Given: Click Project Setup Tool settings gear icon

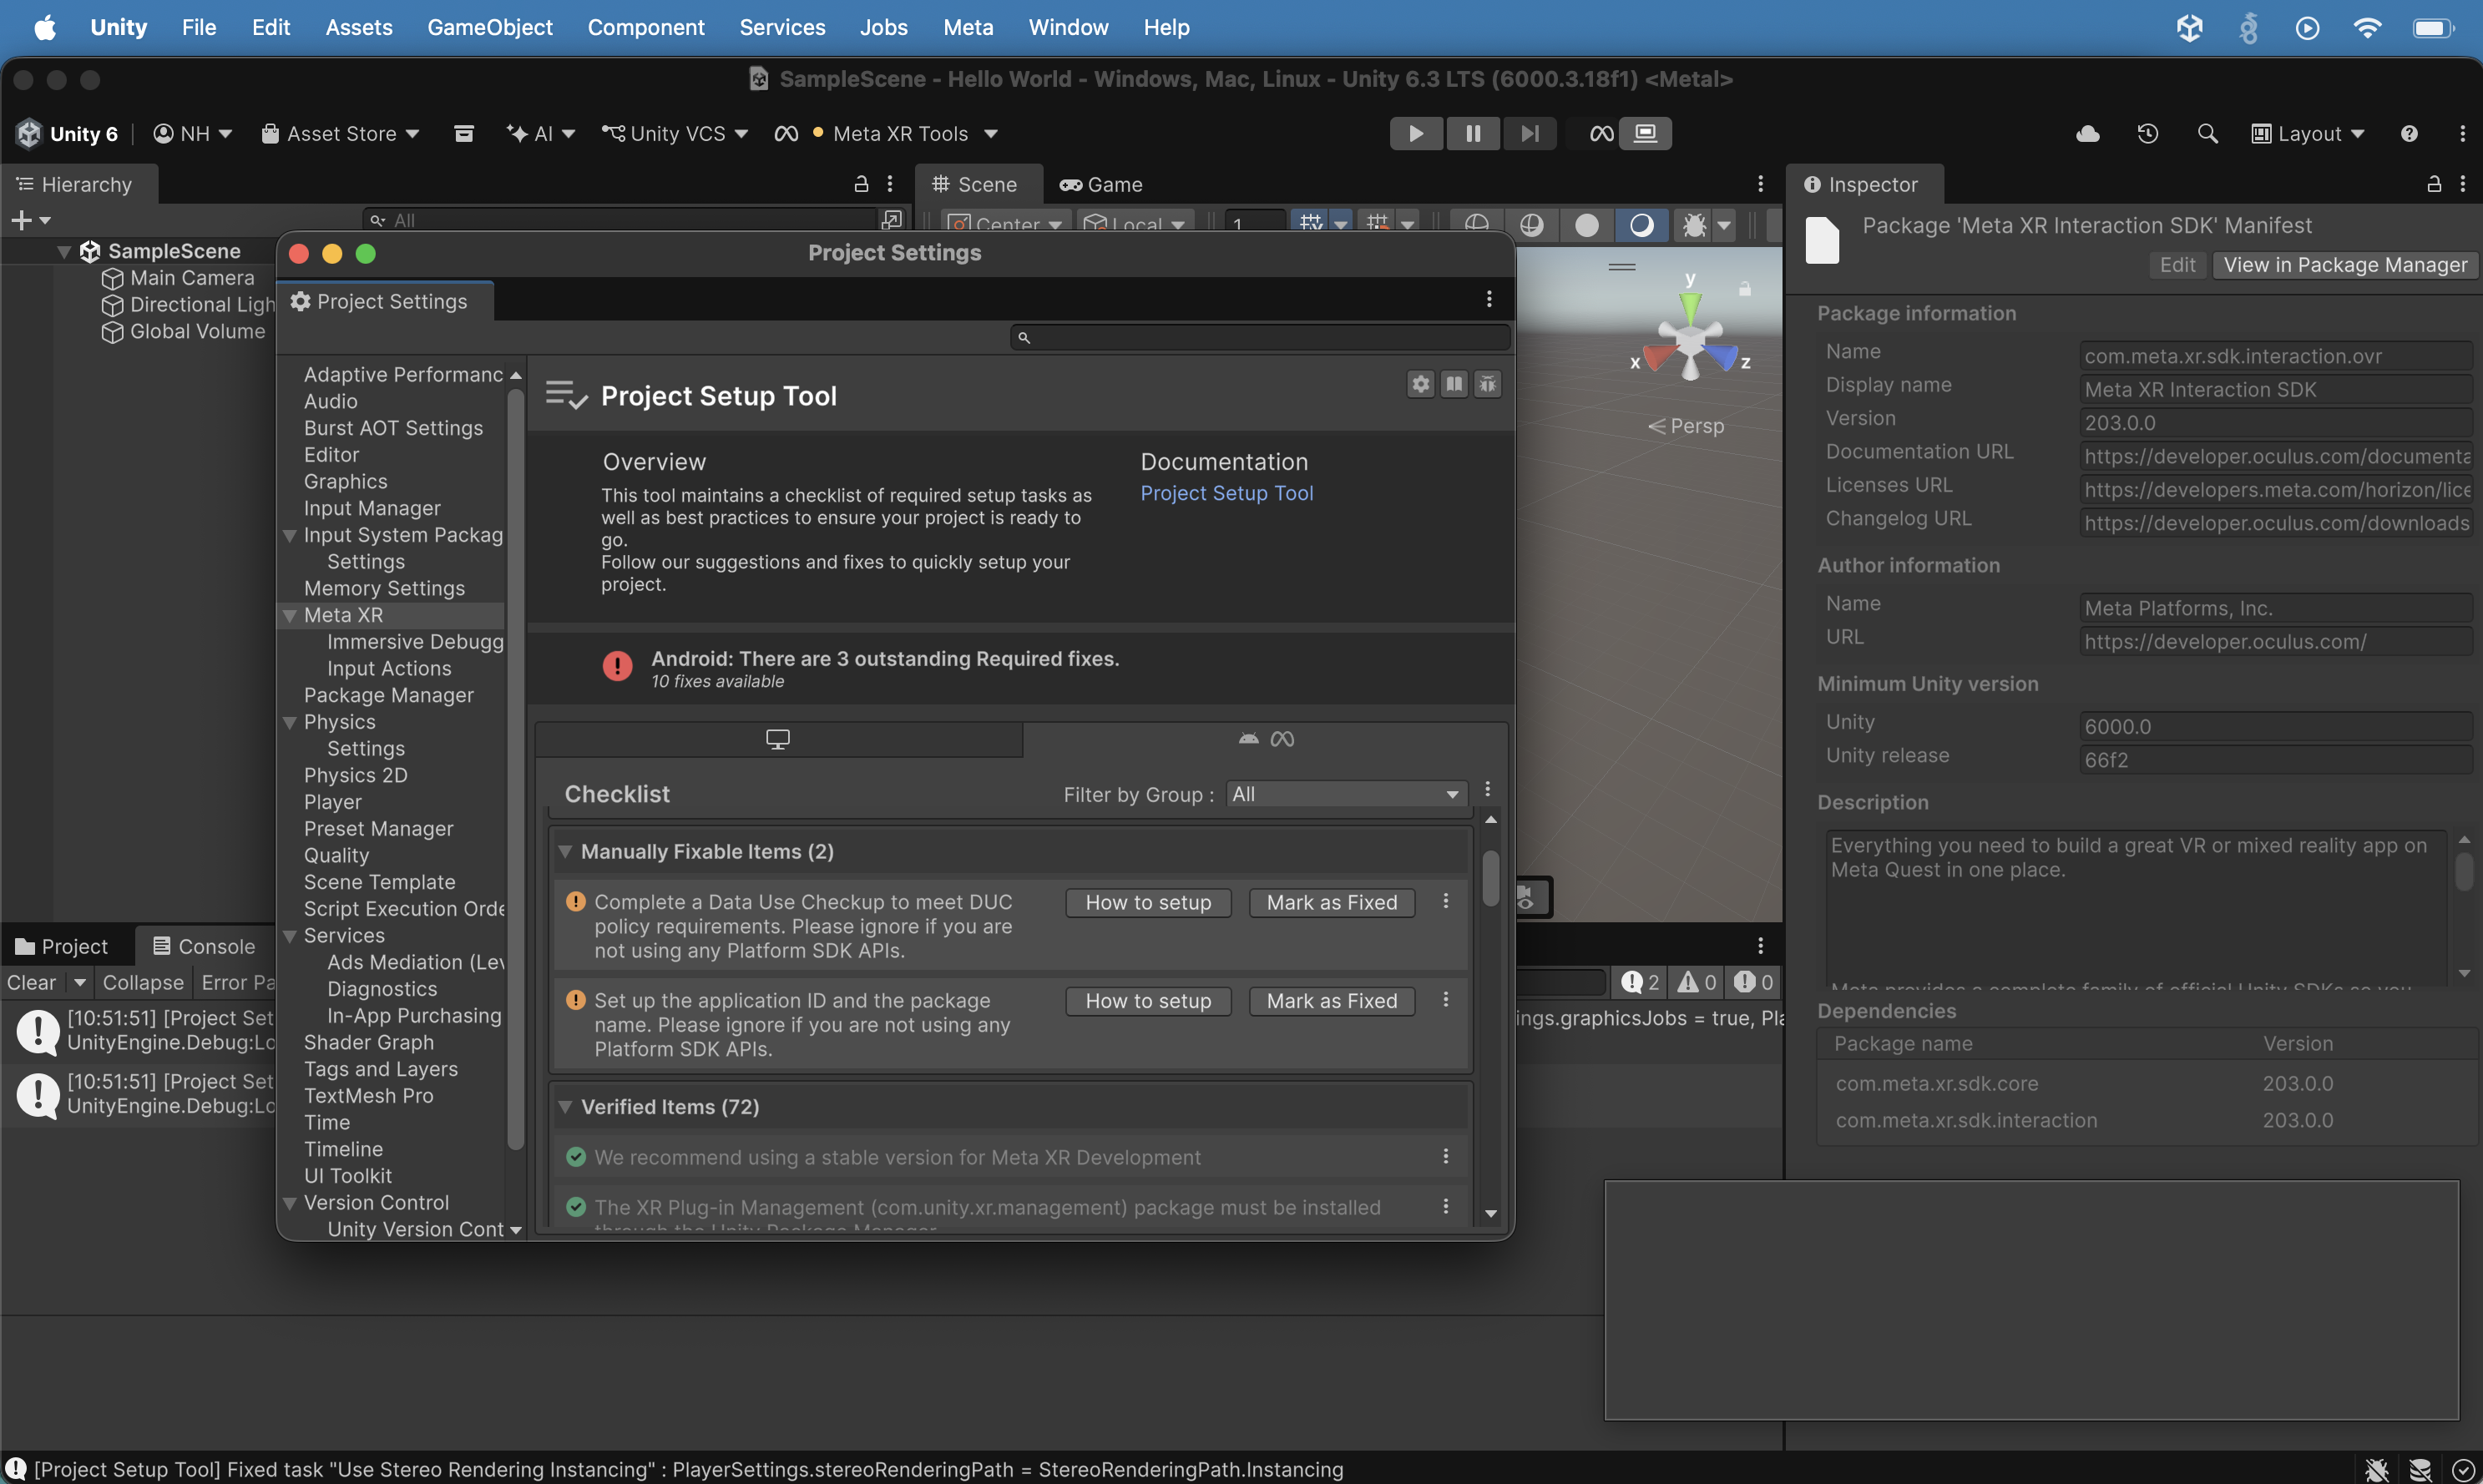Looking at the screenshot, I should (x=1421, y=384).
